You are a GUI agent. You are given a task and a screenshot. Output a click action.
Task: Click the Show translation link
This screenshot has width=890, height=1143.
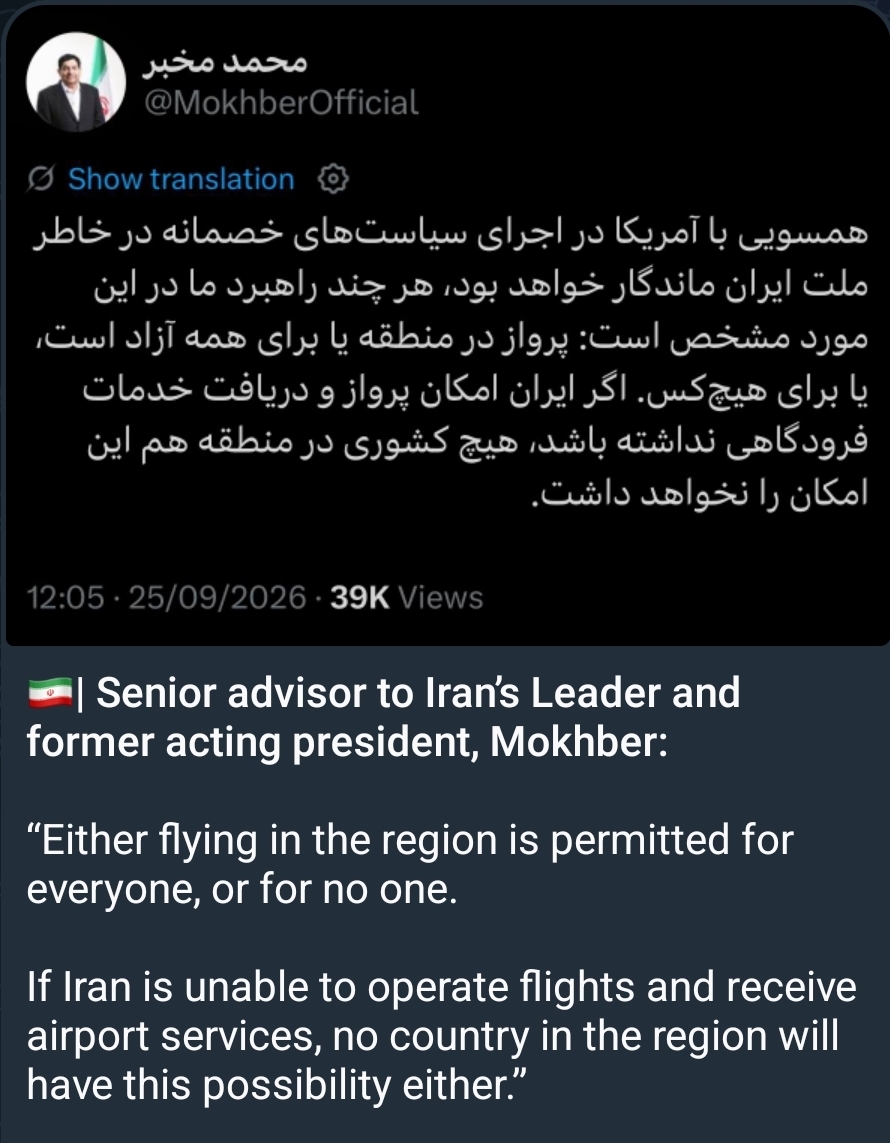pyautogui.click(x=181, y=179)
